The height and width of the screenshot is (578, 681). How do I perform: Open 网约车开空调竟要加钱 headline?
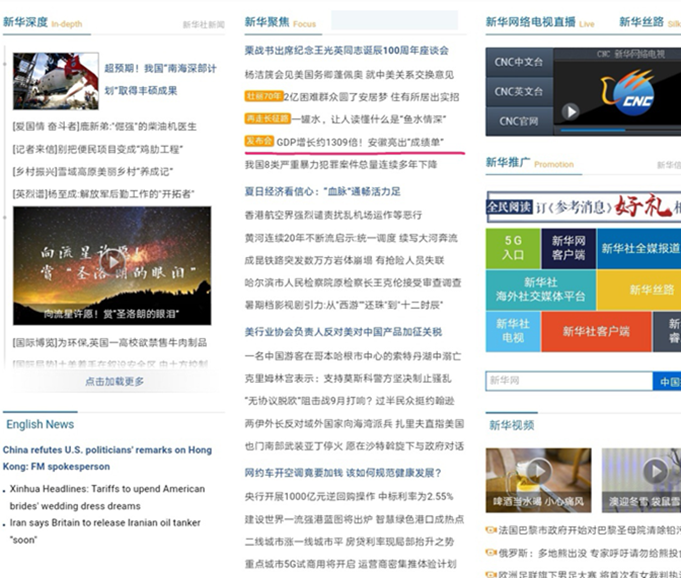point(343,473)
